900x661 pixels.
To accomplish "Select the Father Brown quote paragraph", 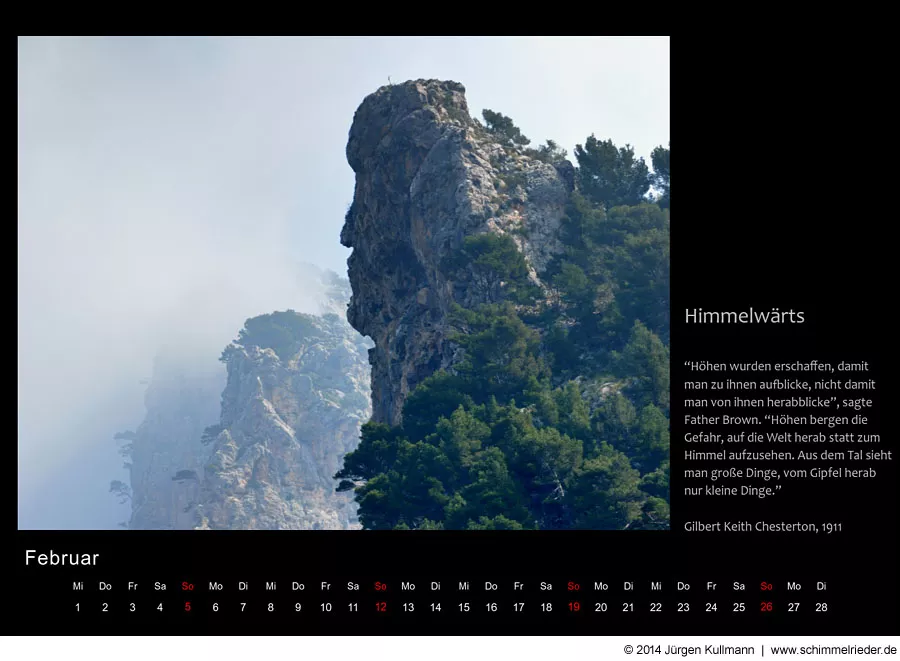I will tap(787, 428).
